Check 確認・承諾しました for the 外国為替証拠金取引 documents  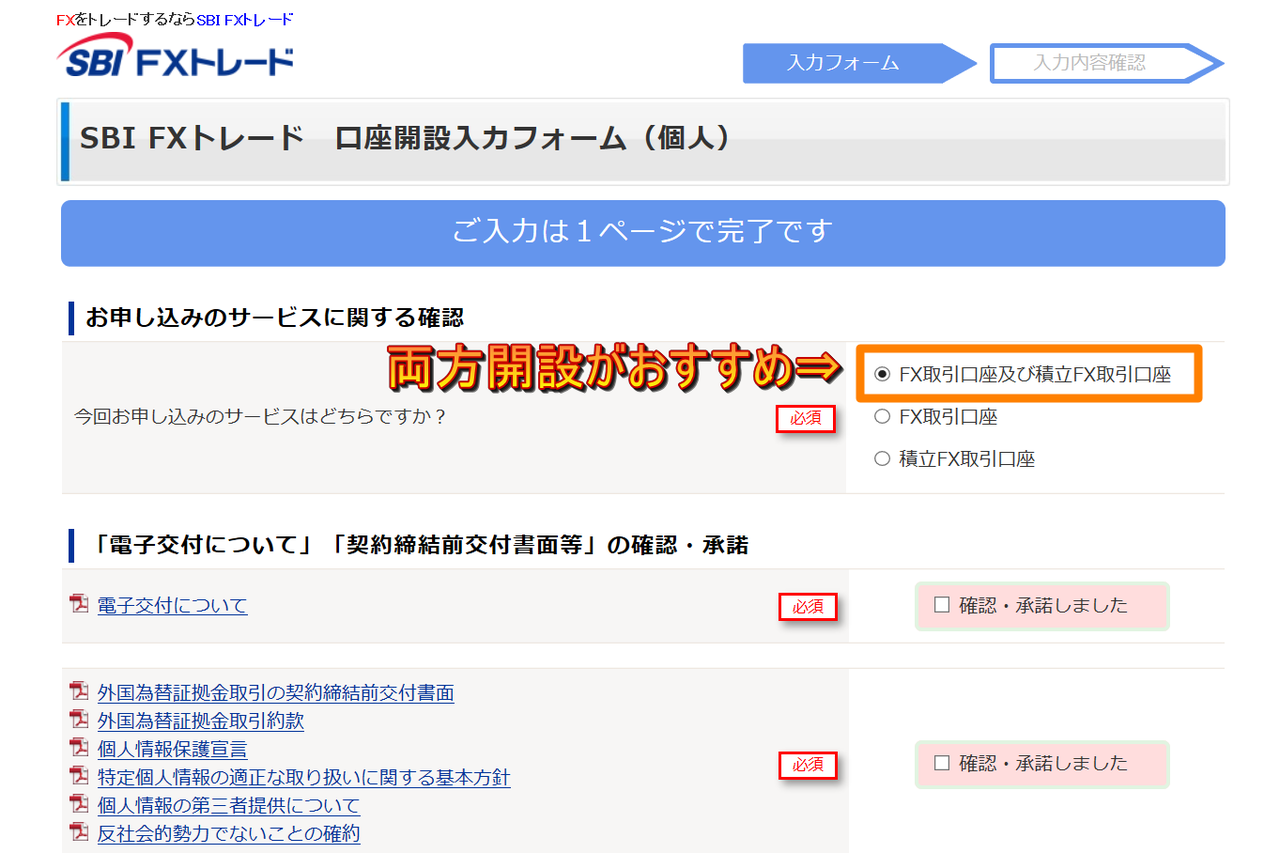pos(941,763)
